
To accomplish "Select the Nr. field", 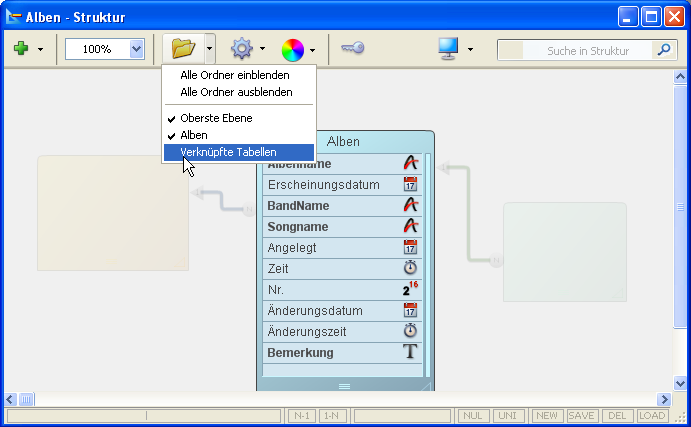I will tap(342, 290).
